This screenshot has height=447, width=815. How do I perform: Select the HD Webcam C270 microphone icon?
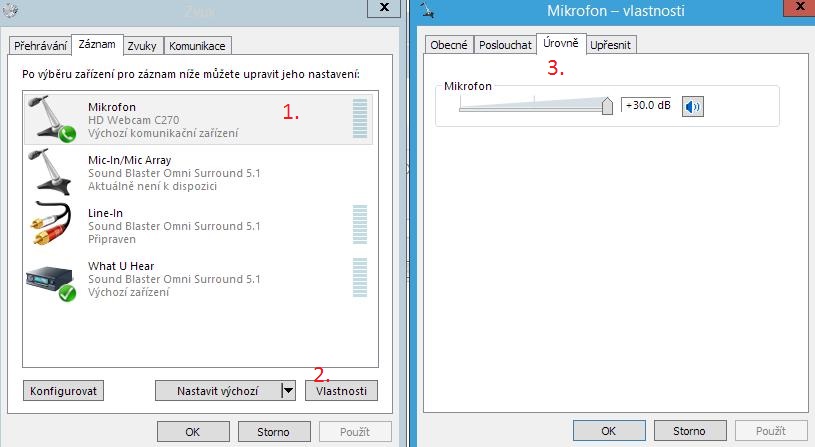(x=51, y=119)
